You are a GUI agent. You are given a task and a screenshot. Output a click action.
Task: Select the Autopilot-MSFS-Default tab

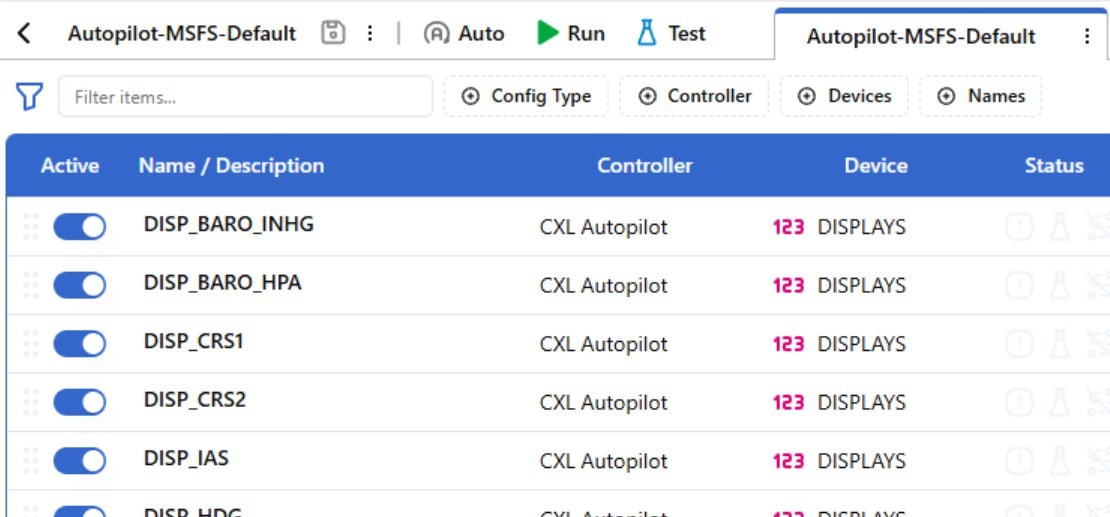tap(920, 36)
